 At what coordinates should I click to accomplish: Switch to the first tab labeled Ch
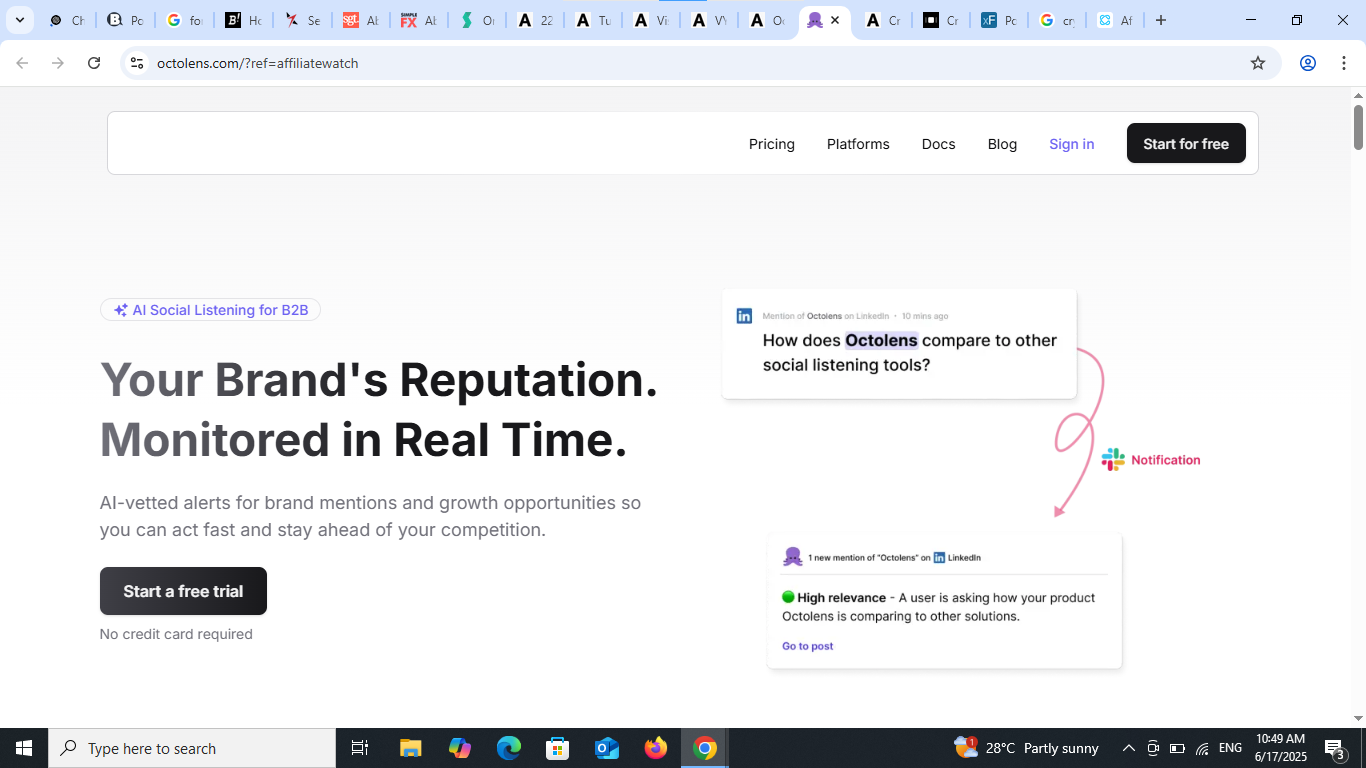pos(67,20)
